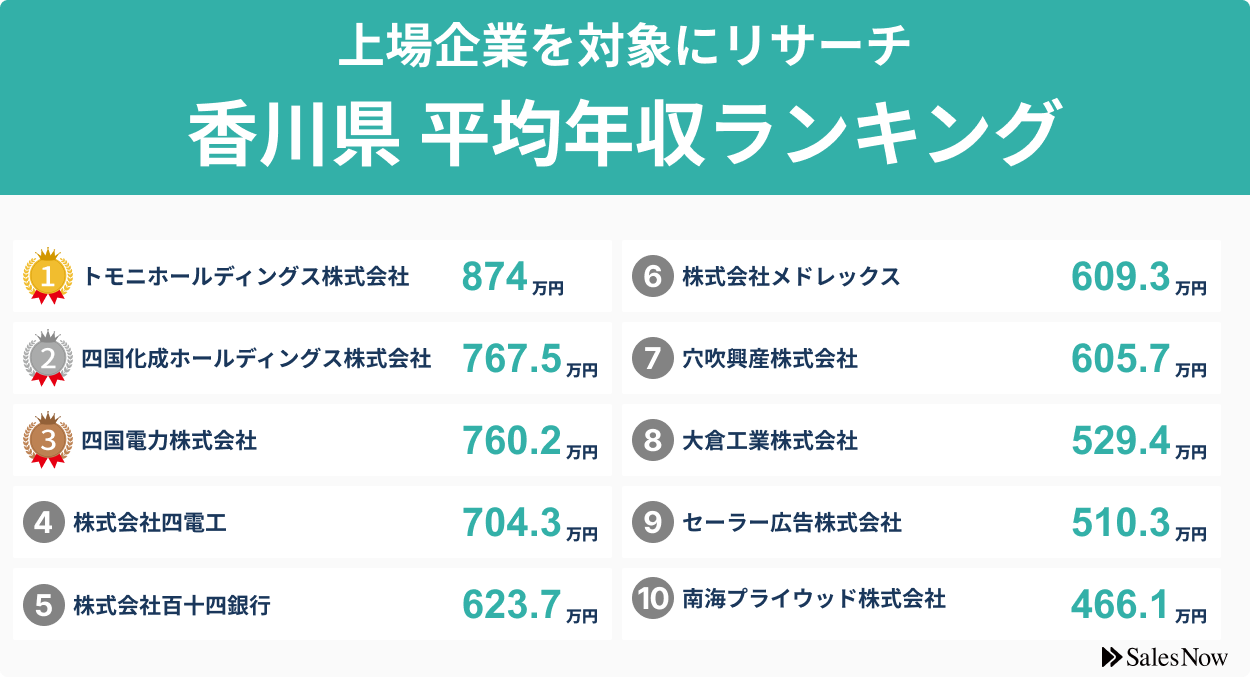Click the bronze medal rank 3 icon
This screenshot has width=1250, height=677.
(48, 440)
